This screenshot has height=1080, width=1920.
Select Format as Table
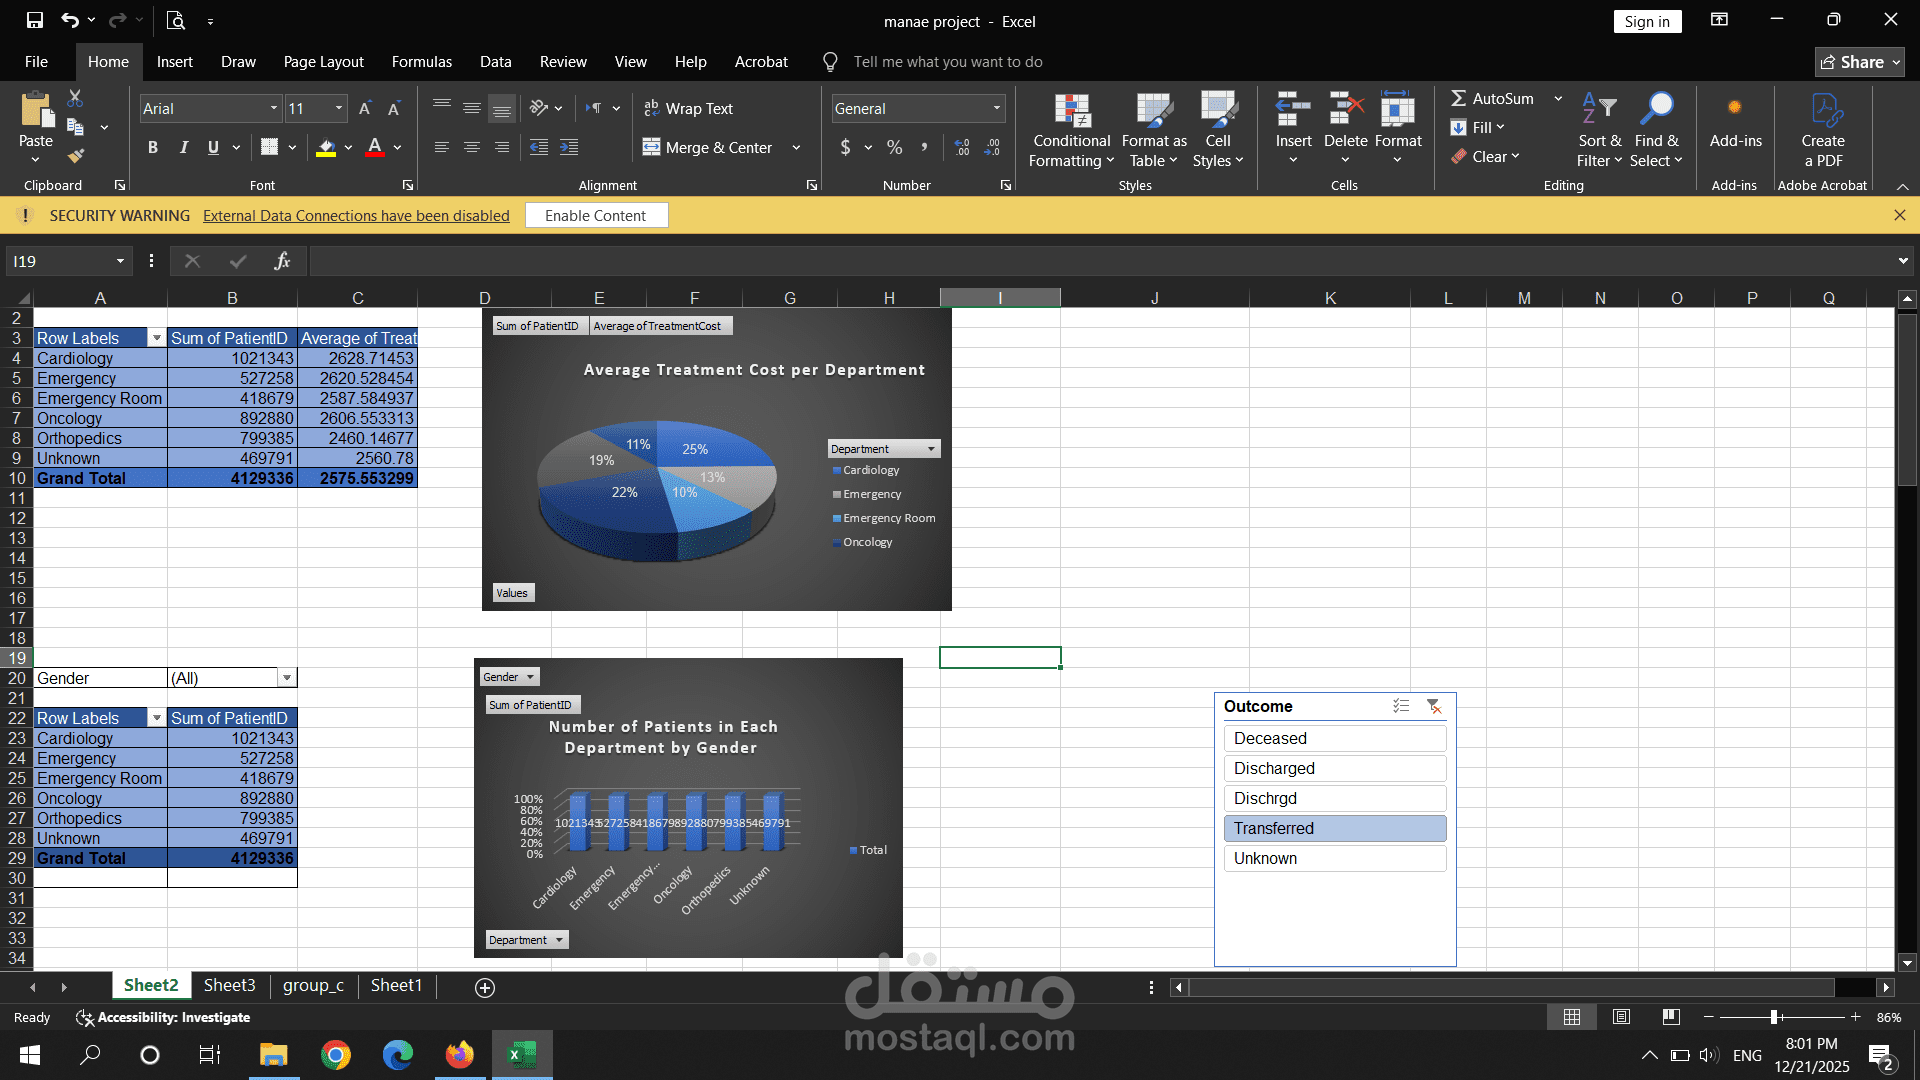pos(1152,130)
